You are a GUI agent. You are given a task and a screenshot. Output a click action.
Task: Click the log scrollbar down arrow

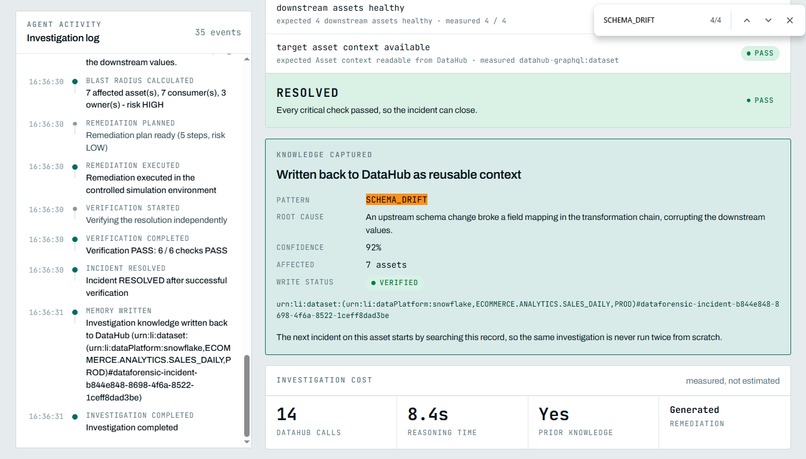click(247, 442)
